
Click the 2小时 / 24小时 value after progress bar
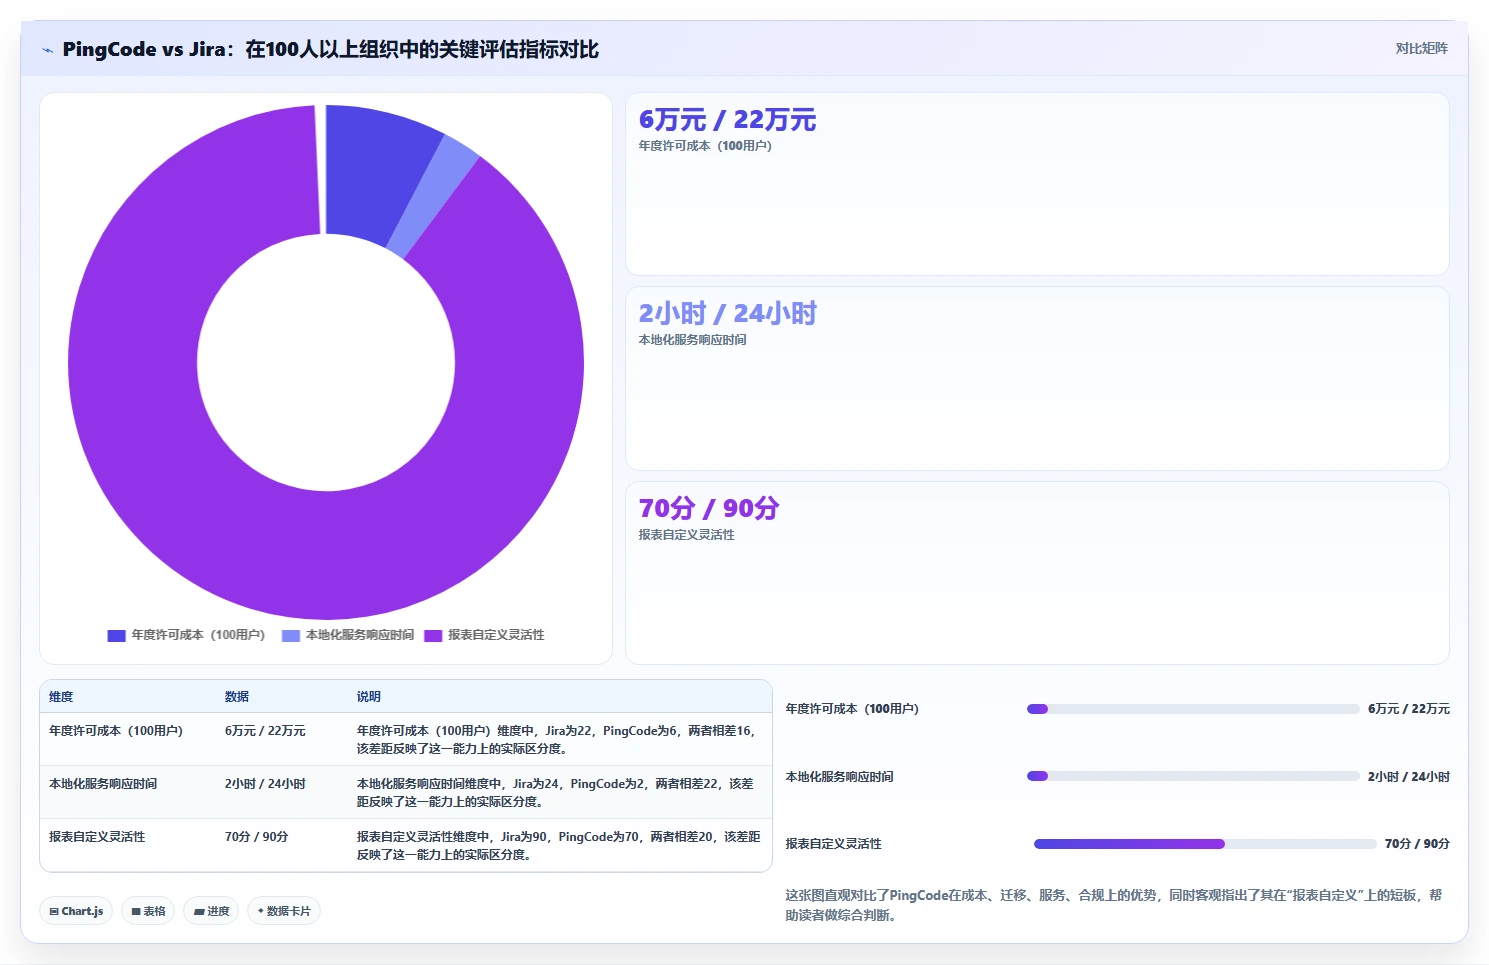1409,777
